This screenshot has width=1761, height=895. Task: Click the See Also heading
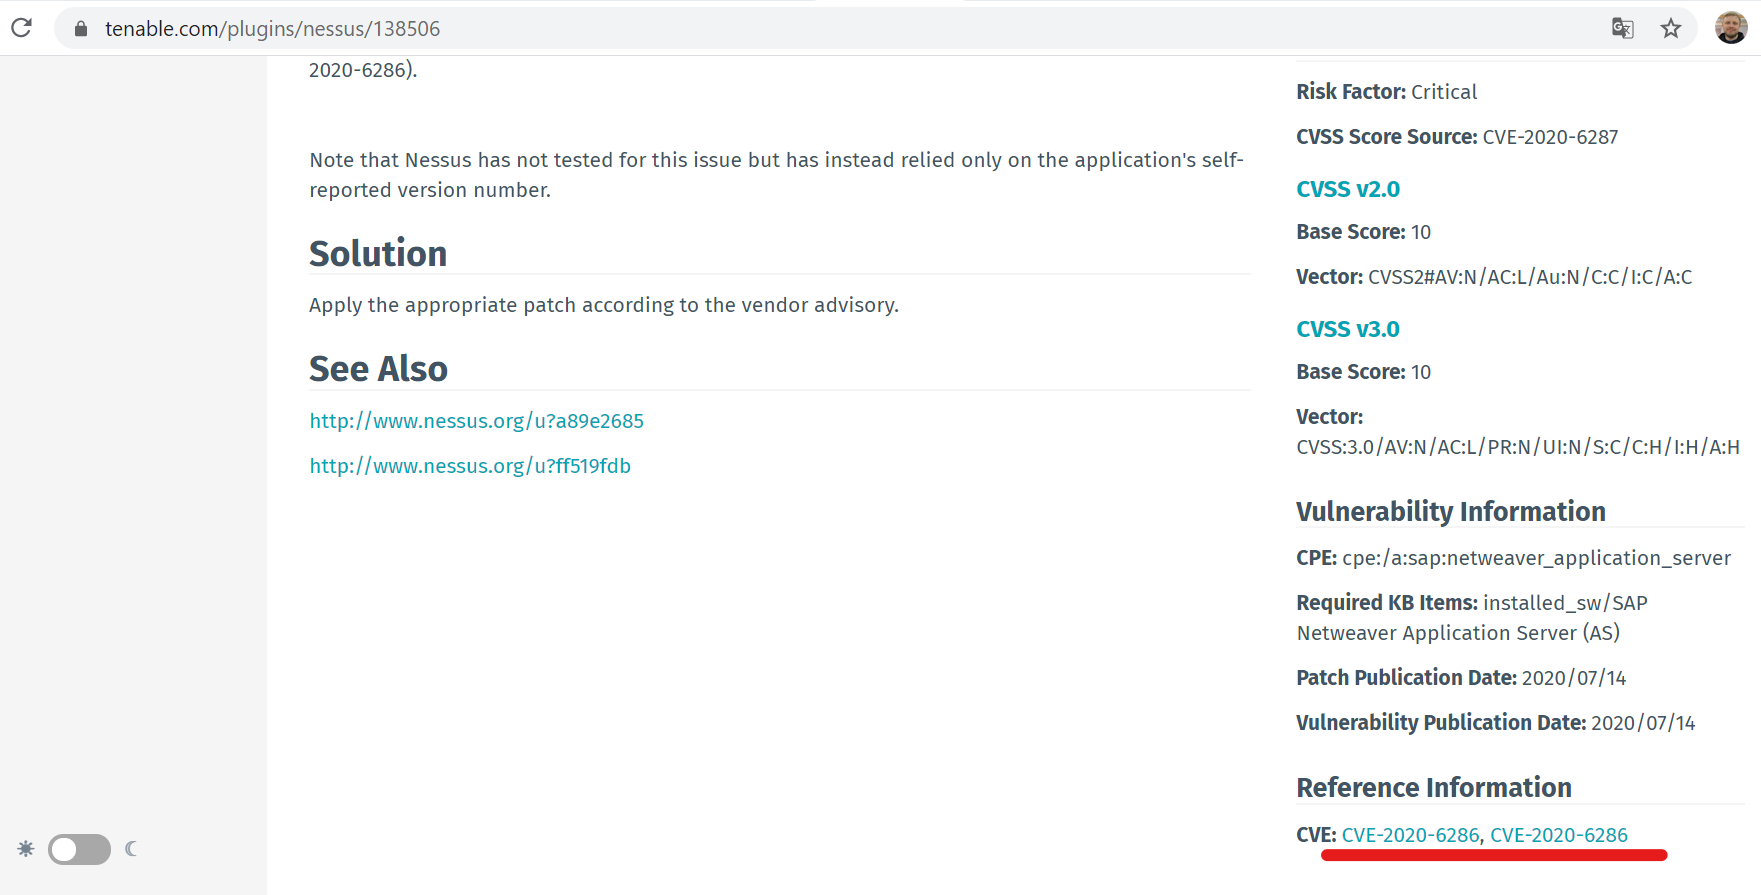pyautogui.click(x=378, y=369)
